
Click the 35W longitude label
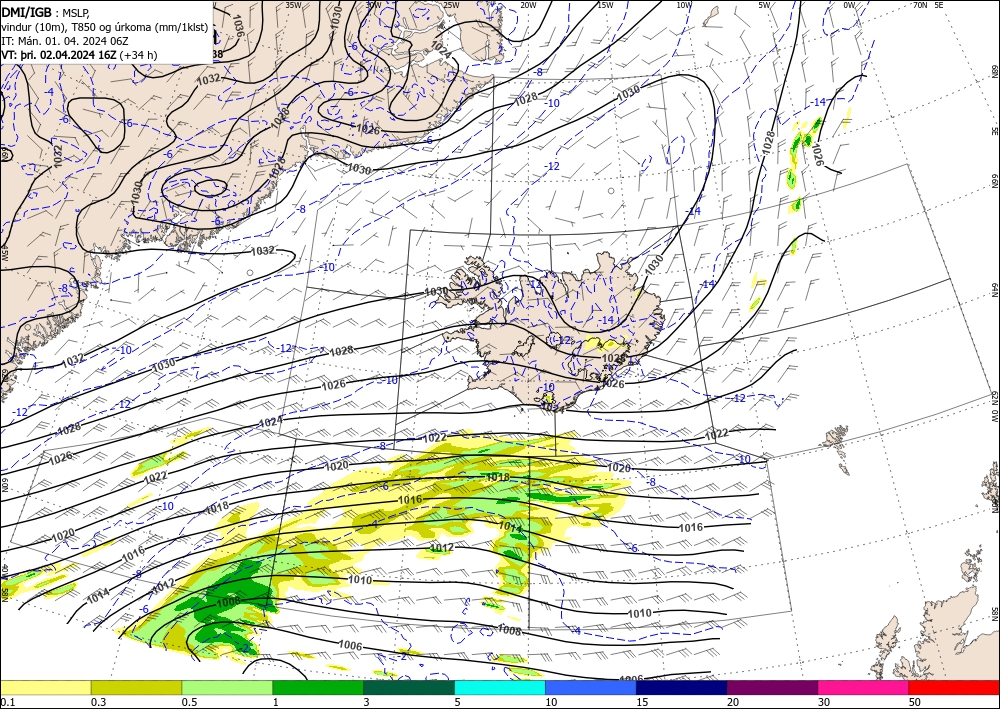293,5
